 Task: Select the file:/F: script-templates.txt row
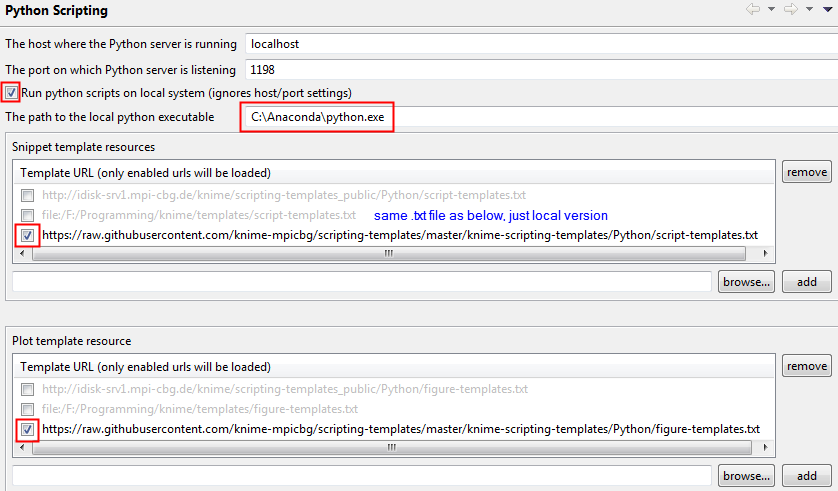pos(199,215)
